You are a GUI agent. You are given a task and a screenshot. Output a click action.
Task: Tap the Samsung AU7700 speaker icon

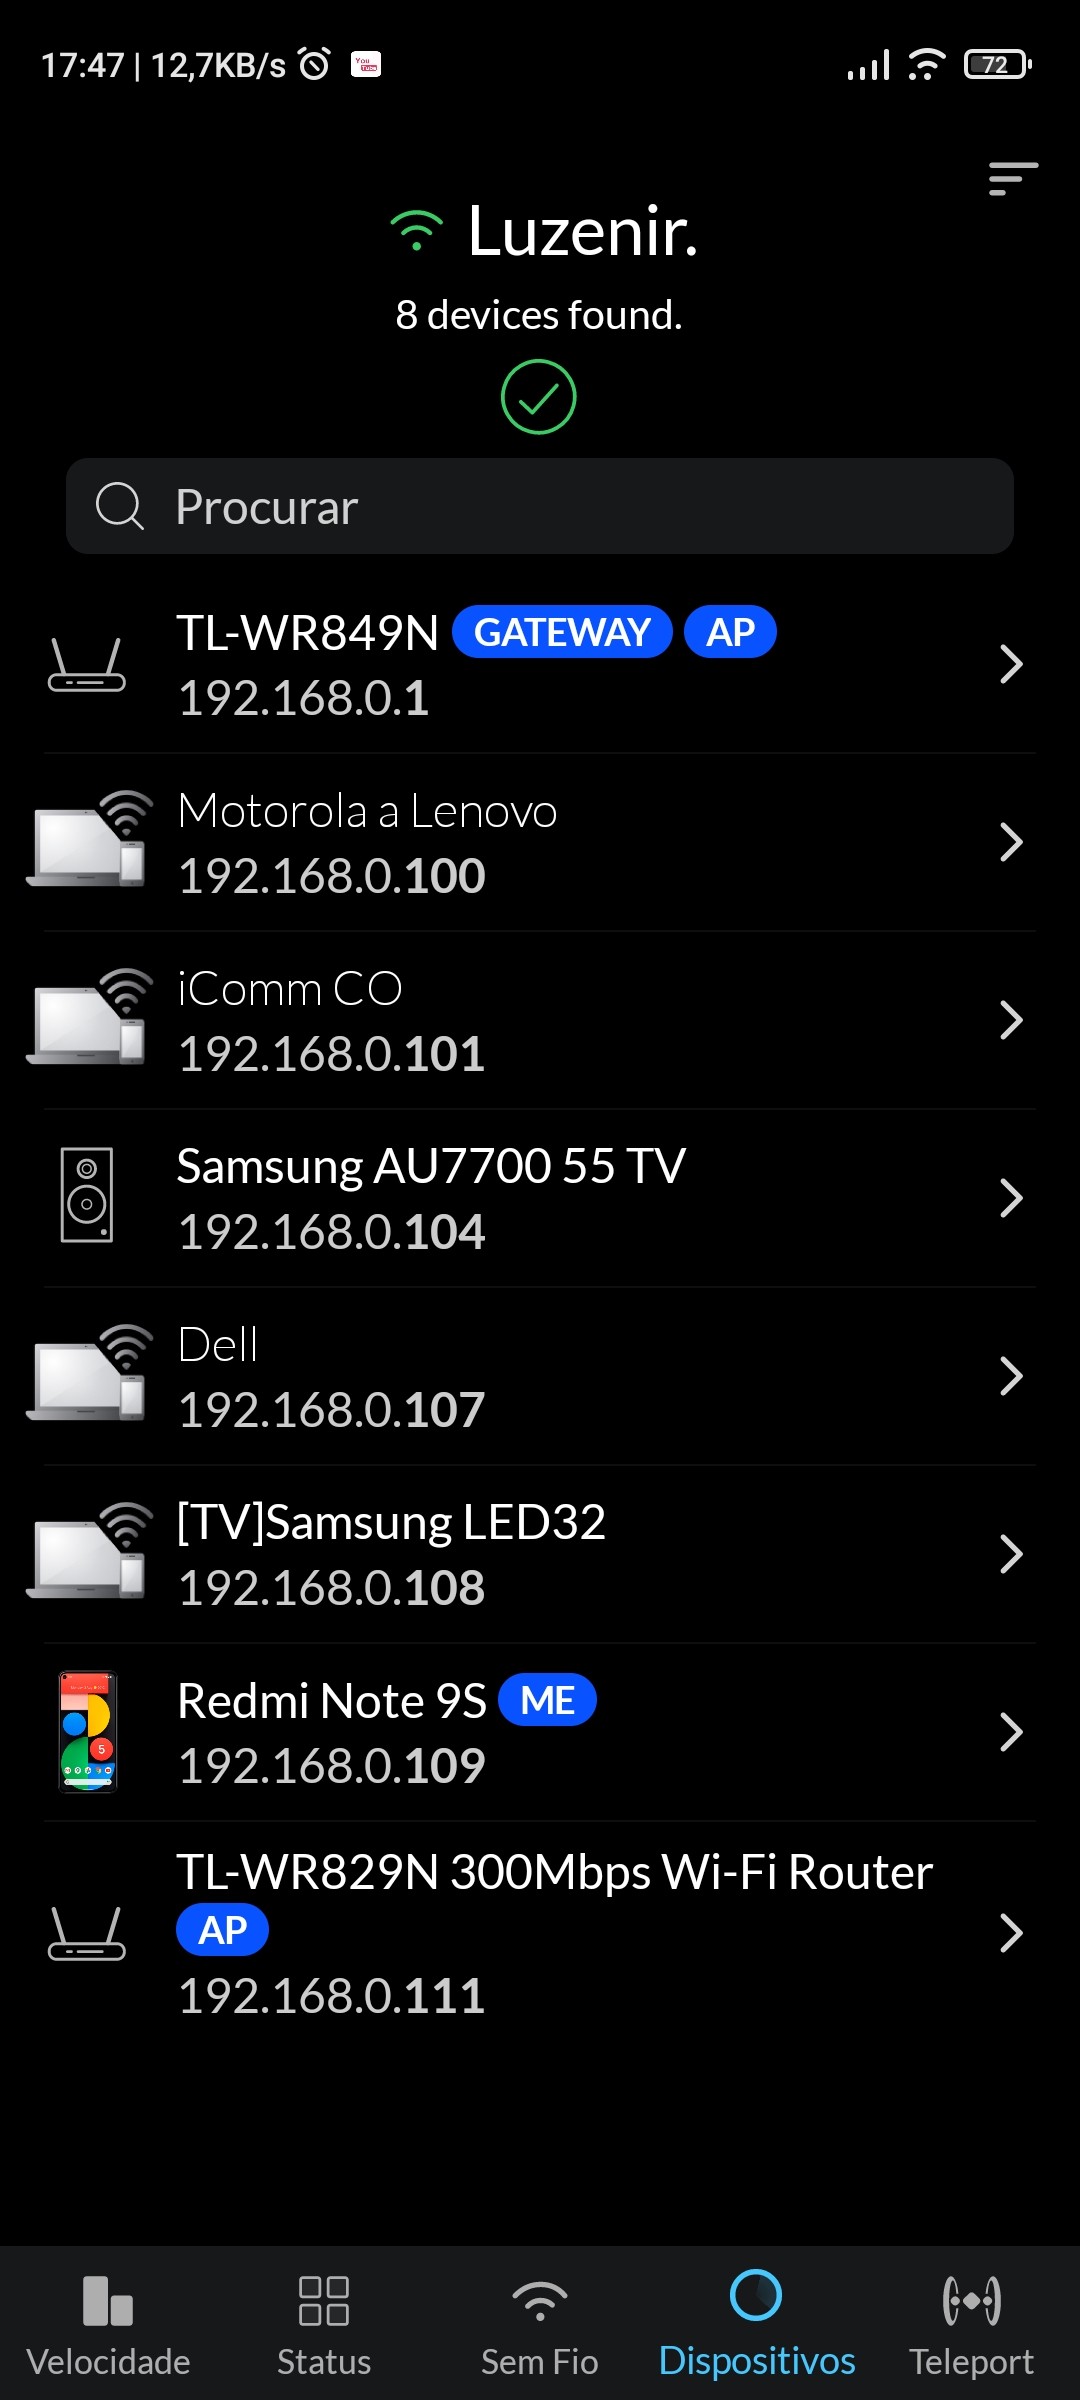[87, 1195]
